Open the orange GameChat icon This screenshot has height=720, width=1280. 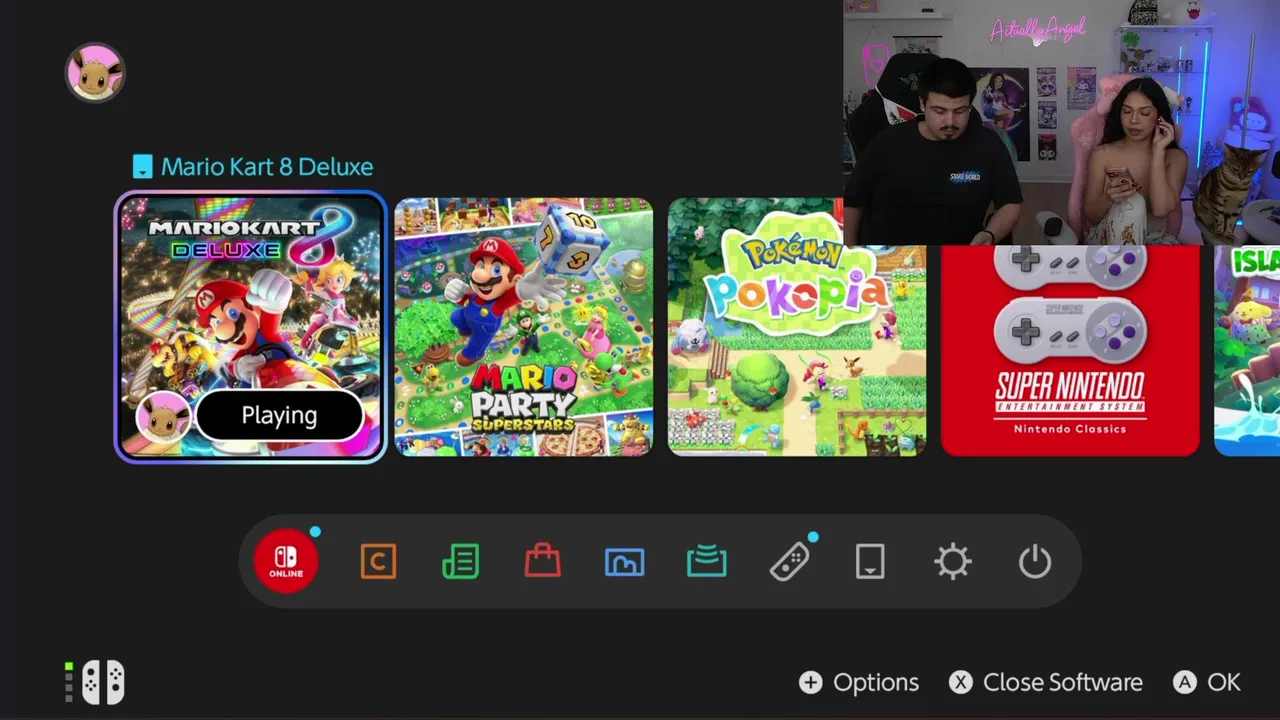click(378, 562)
